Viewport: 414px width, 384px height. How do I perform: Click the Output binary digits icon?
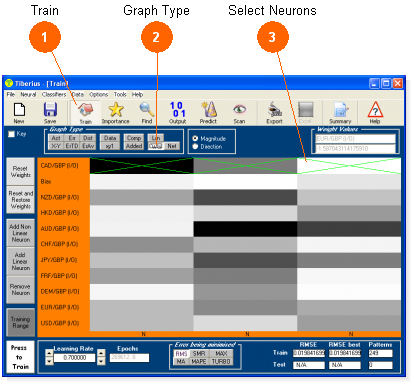click(178, 109)
